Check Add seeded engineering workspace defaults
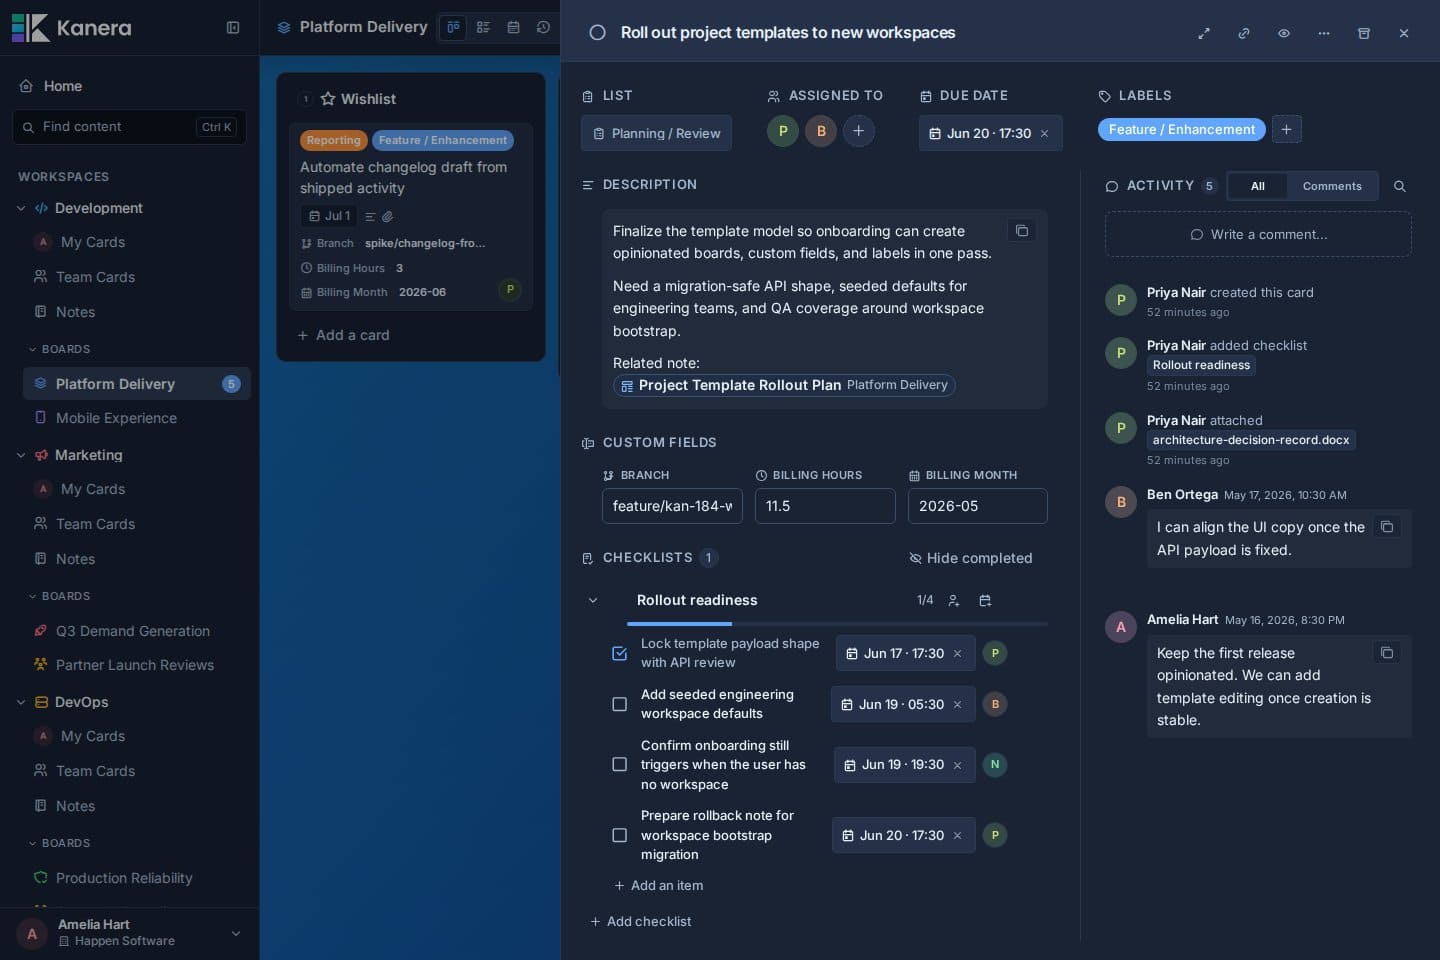 click(x=620, y=705)
